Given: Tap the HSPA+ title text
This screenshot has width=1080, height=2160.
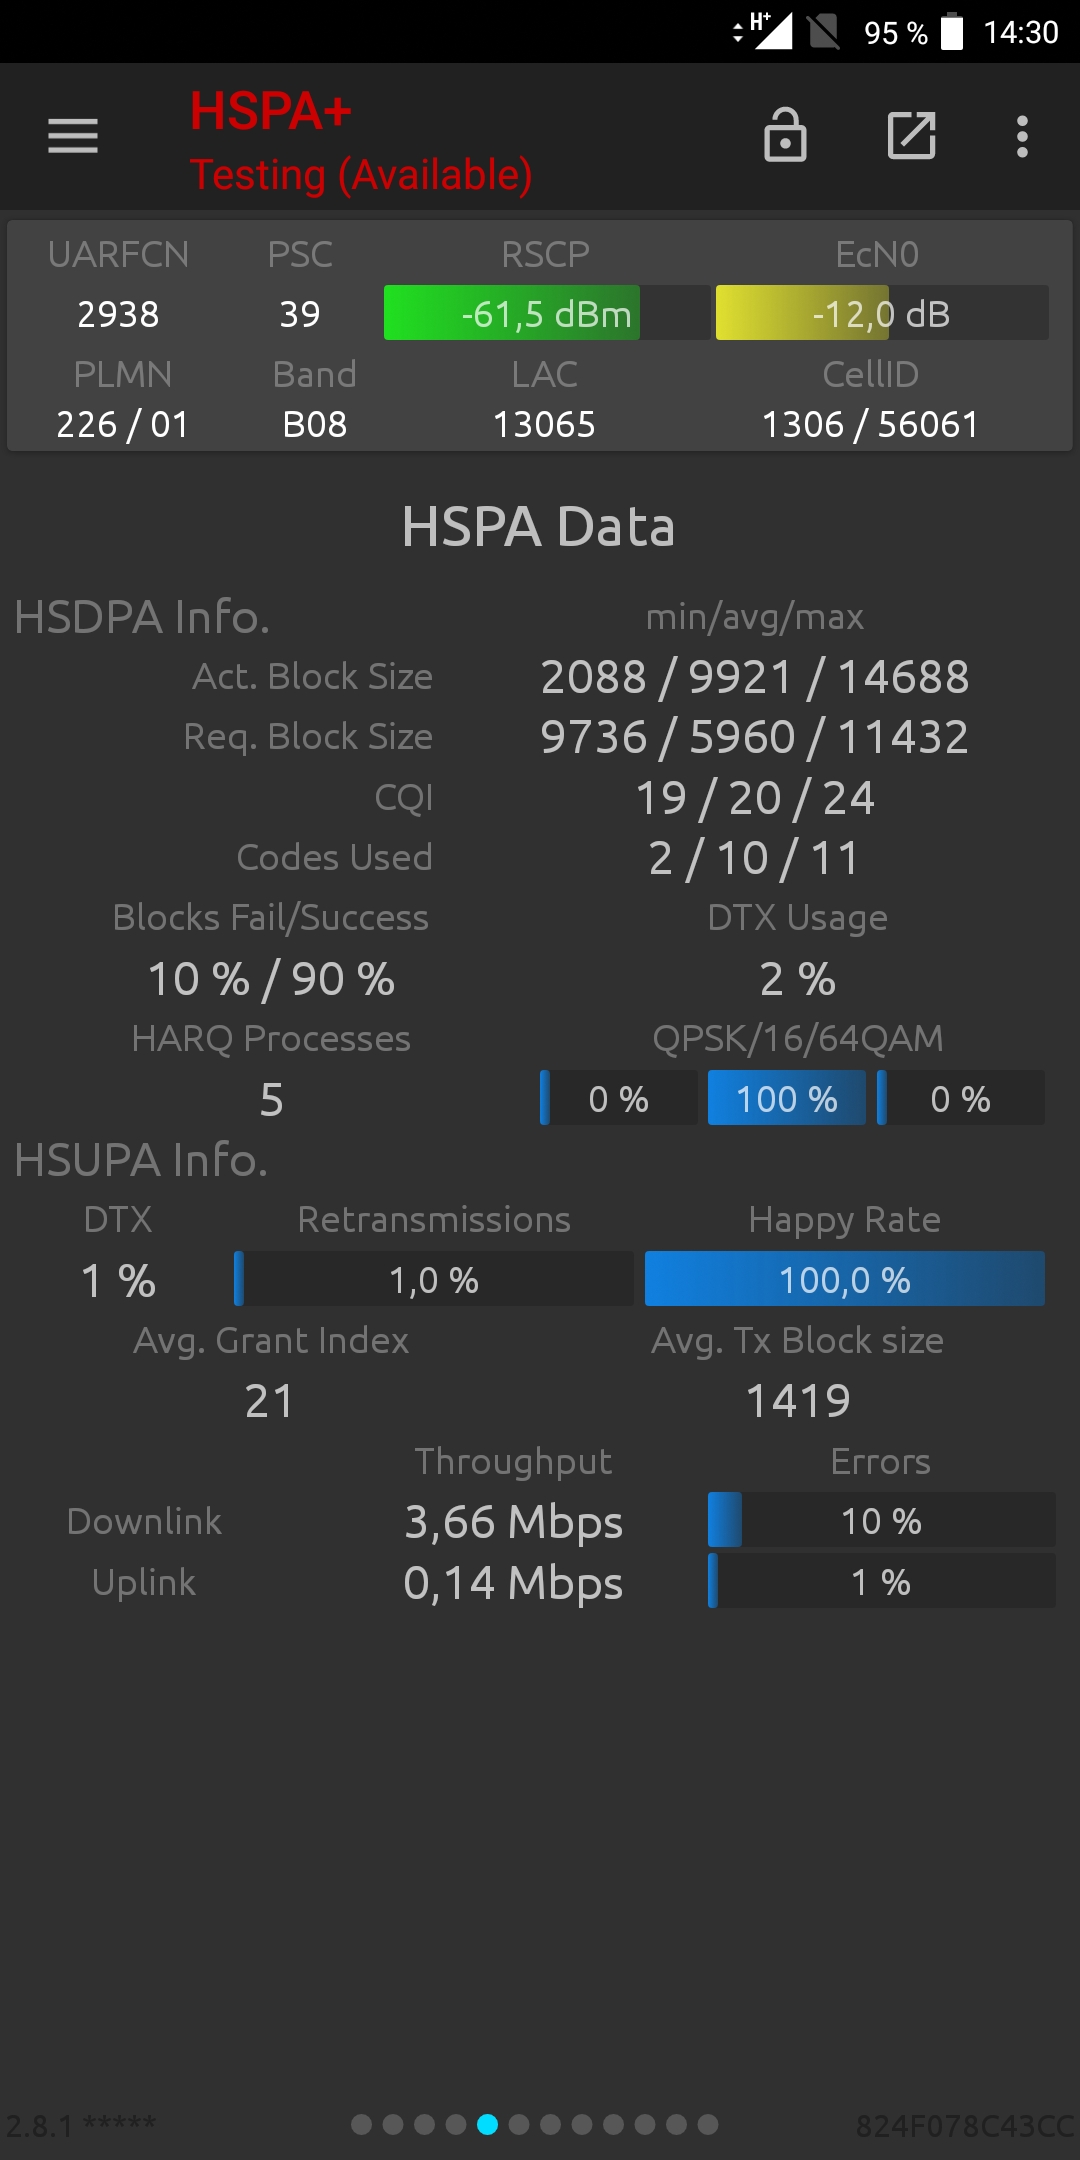Looking at the screenshot, I should coord(271,110).
